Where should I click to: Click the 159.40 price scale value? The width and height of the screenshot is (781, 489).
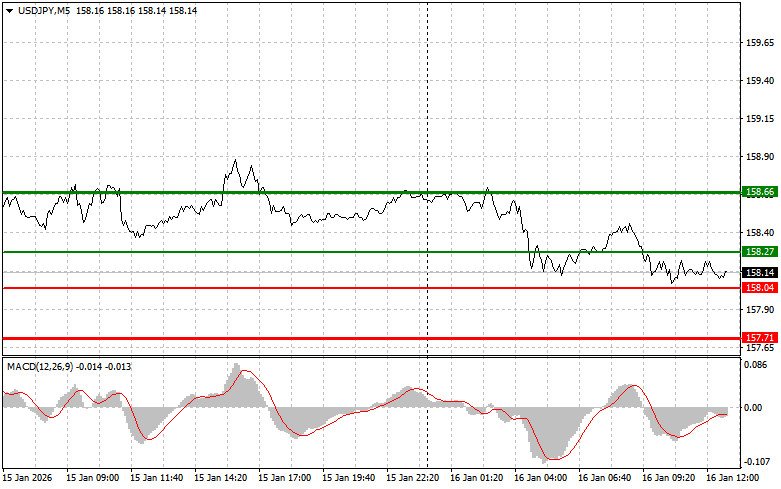coord(761,81)
